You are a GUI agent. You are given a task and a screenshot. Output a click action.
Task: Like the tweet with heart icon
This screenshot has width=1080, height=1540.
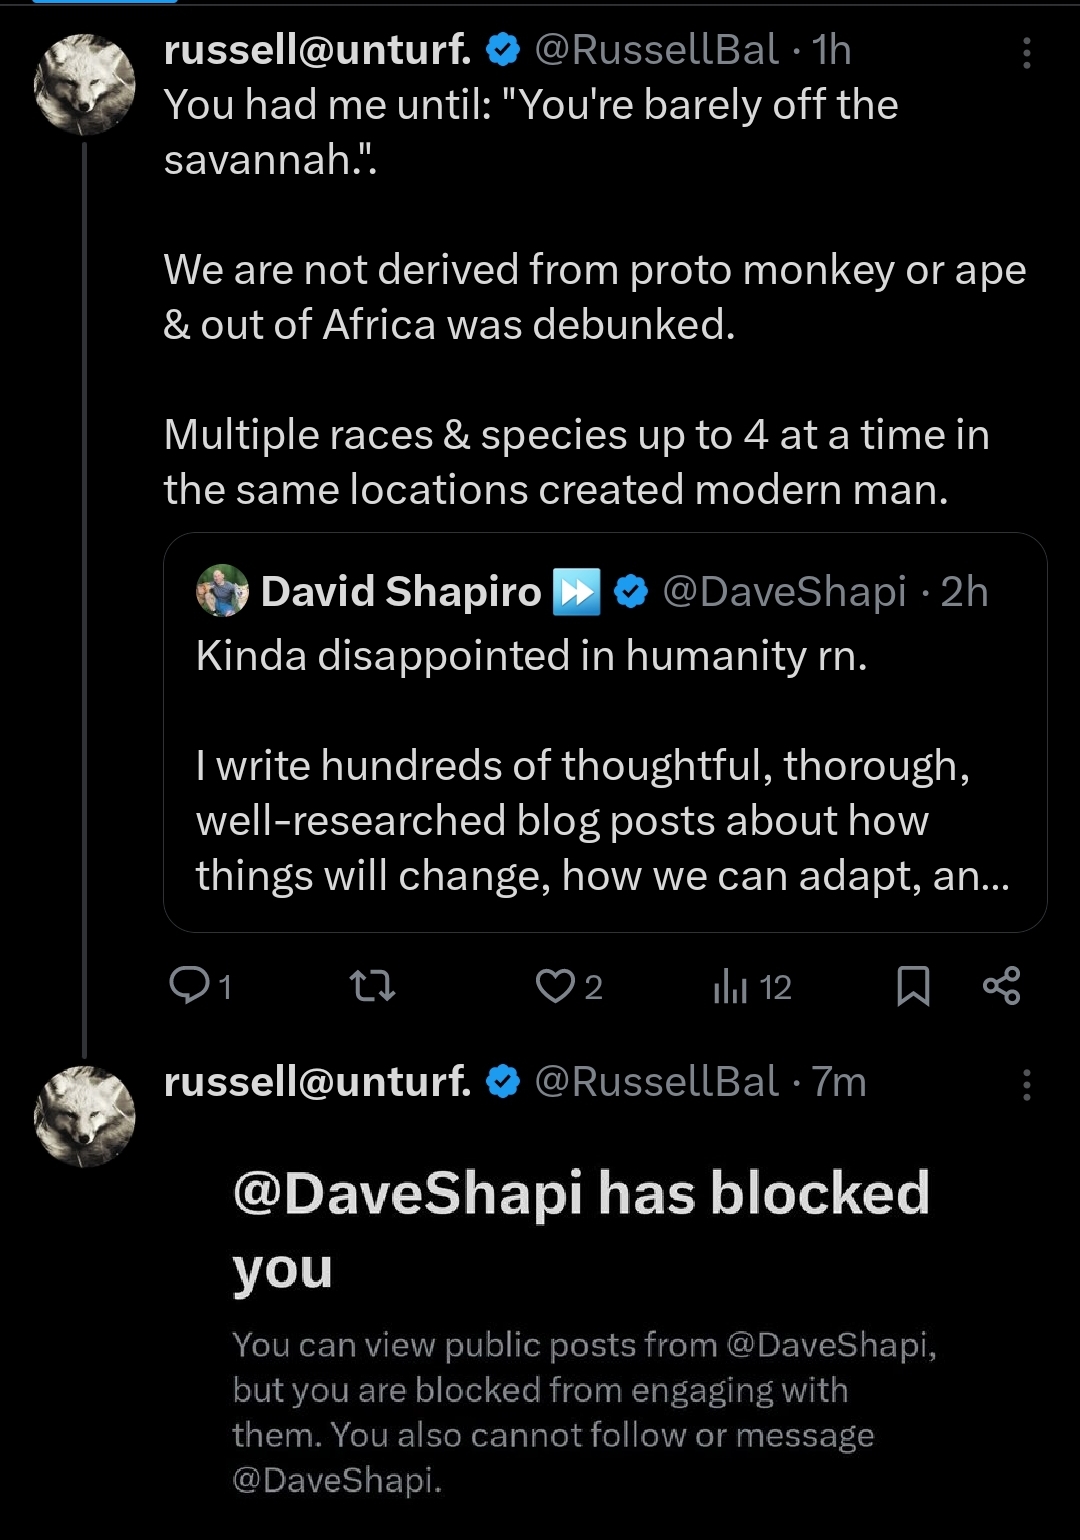[x=554, y=986]
